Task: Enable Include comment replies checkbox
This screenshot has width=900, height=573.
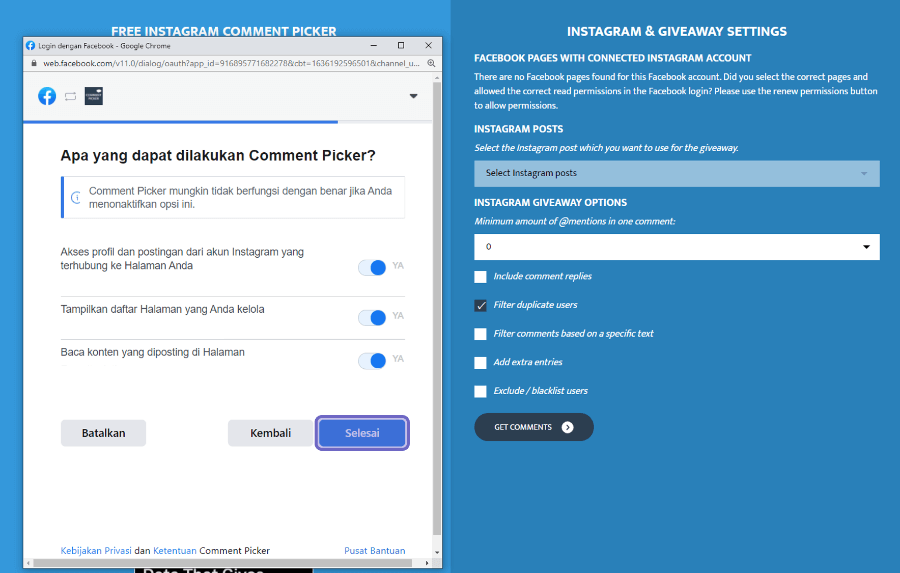Action: pyautogui.click(x=480, y=277)
